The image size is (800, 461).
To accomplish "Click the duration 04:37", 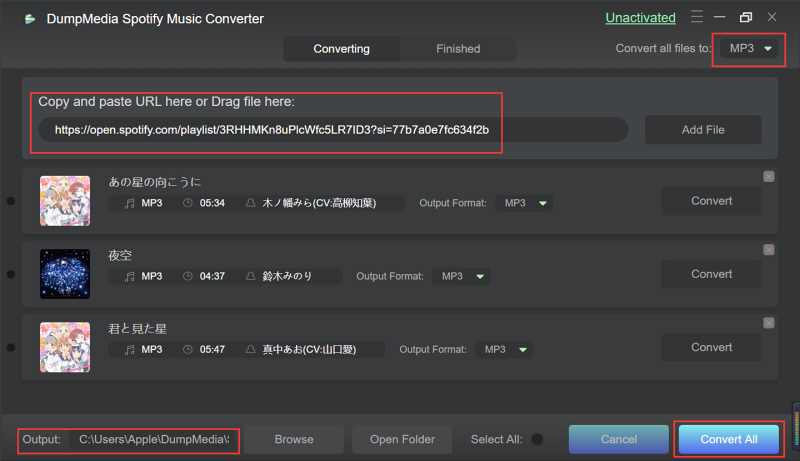I will tap(212, 276).
